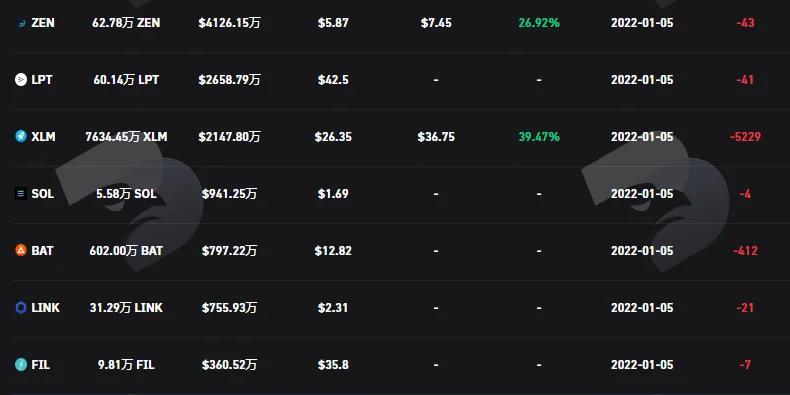The height and width of the screenshot is (395, 790).
Task: Click the 39.47% XLM gain percentage
Action: coord(539,137)
